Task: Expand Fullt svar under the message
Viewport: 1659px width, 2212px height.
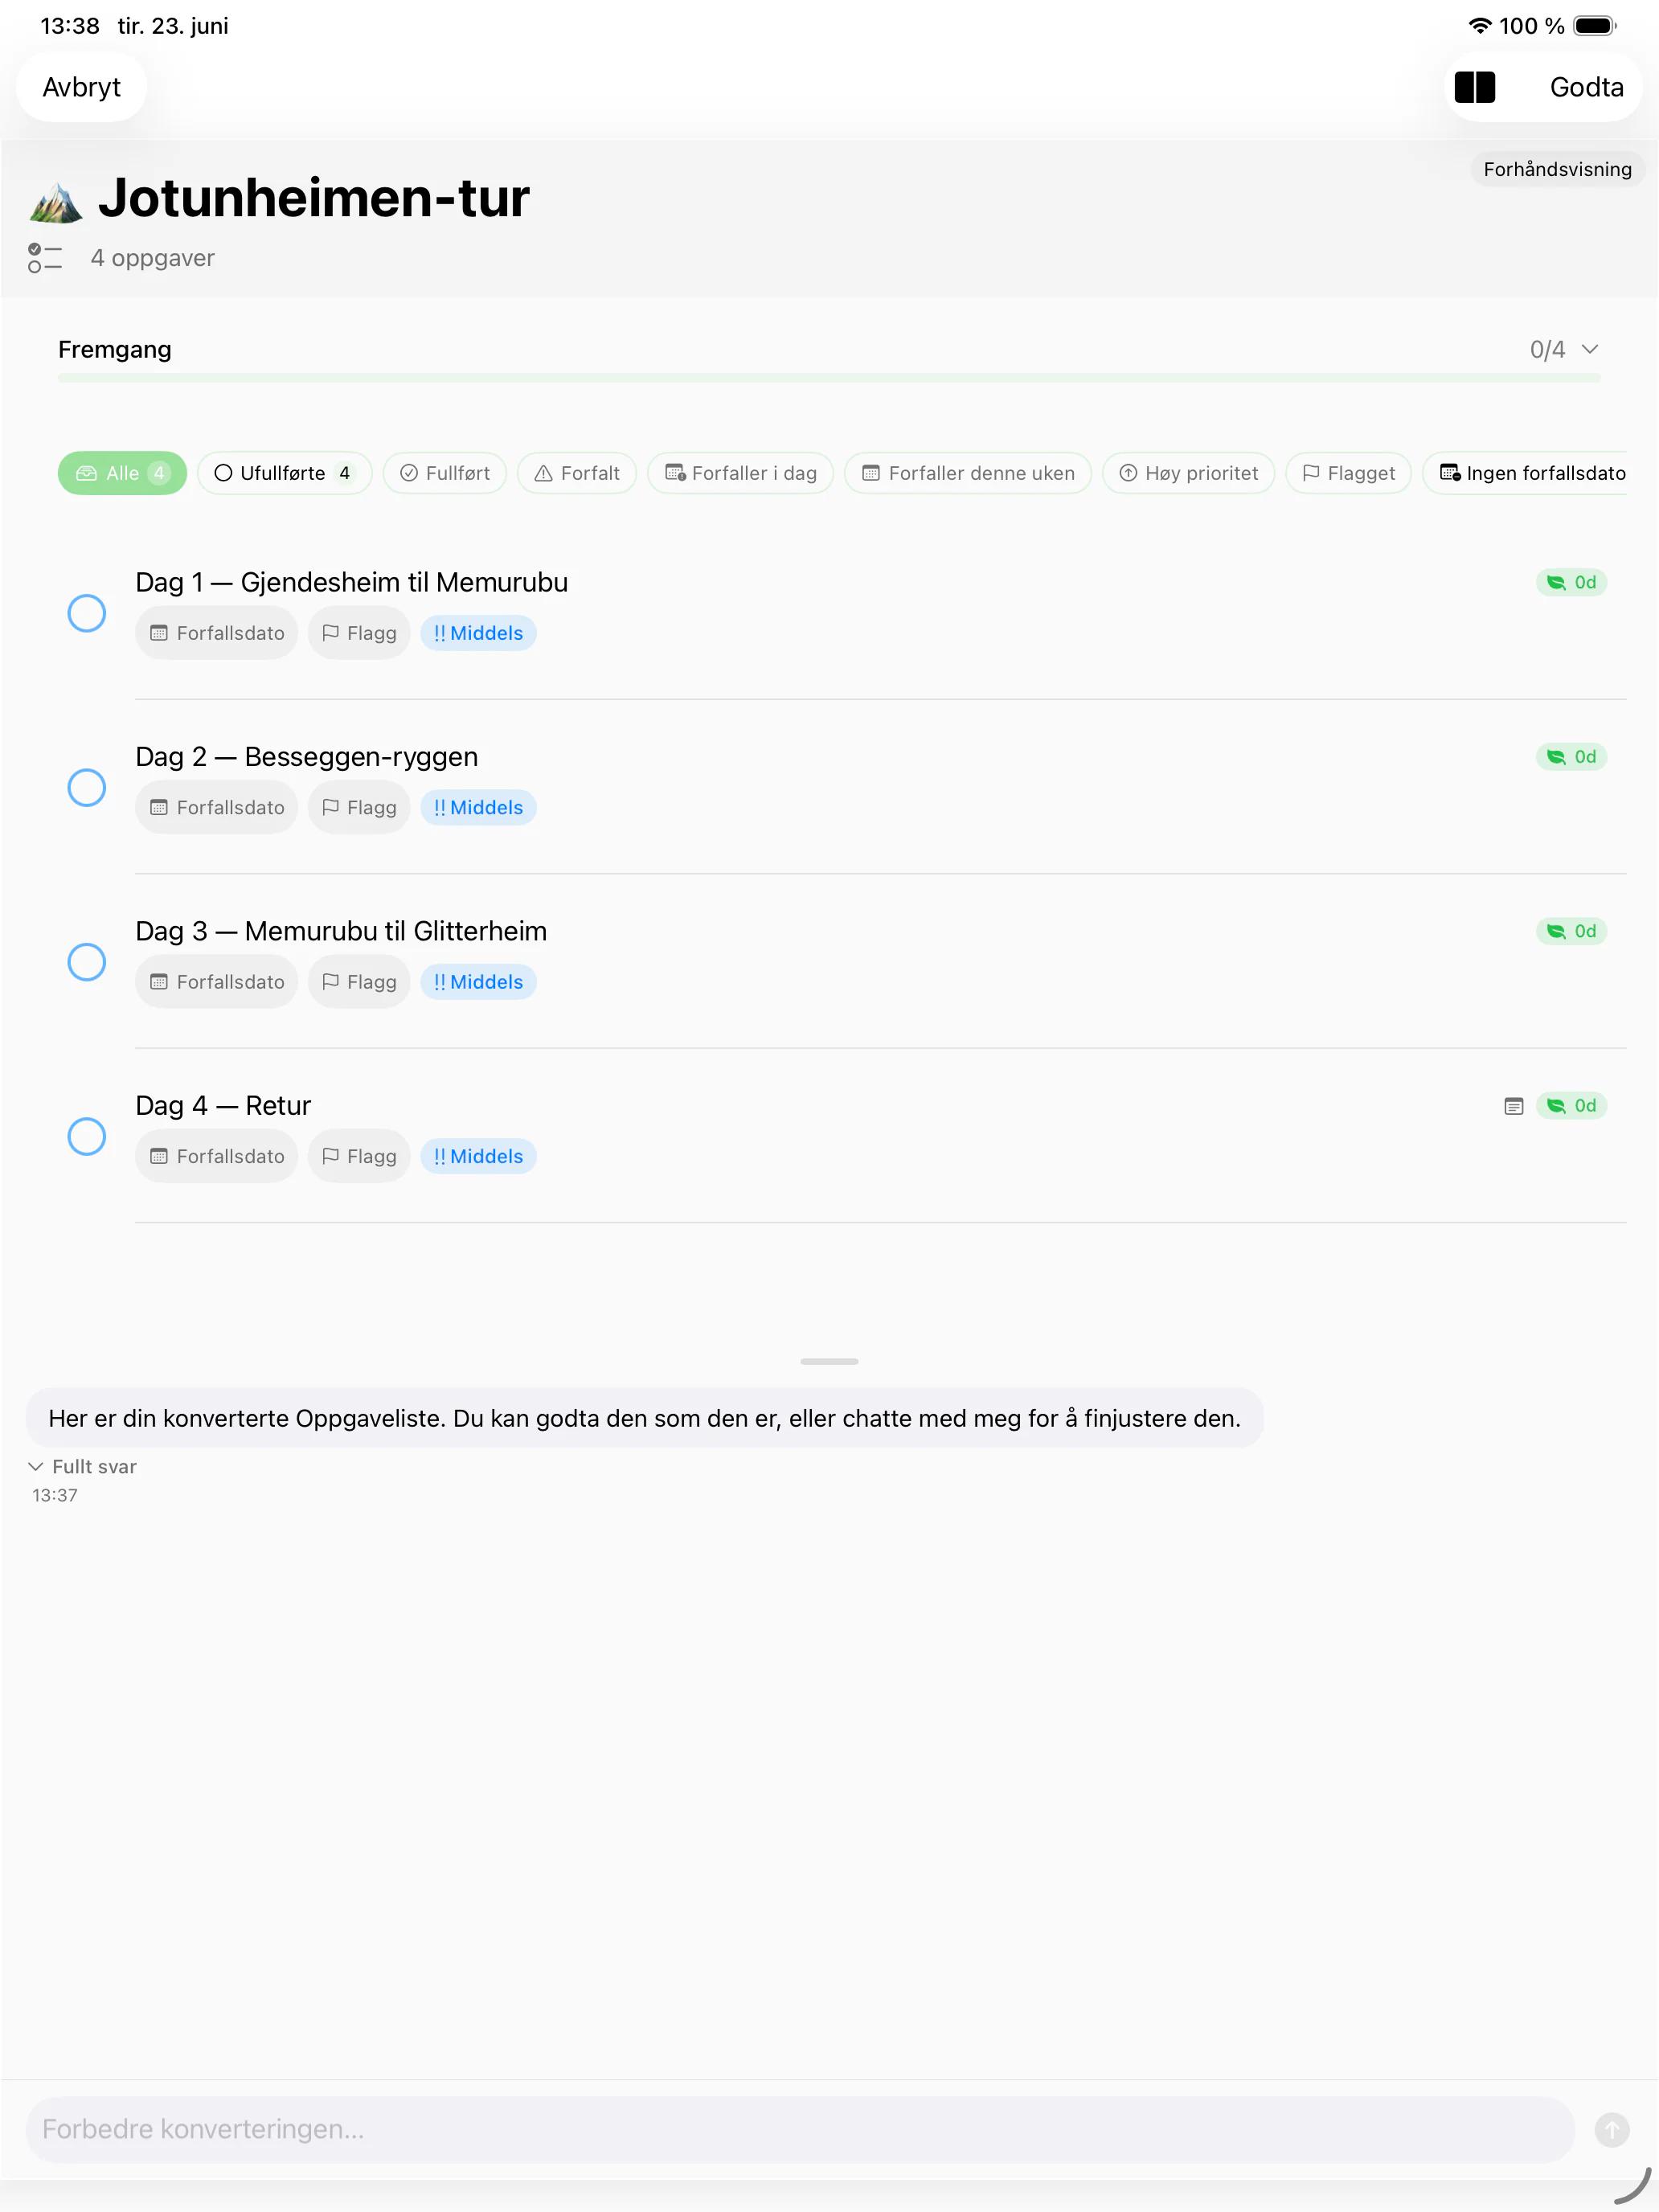Action: click(x=83, y=1466)
